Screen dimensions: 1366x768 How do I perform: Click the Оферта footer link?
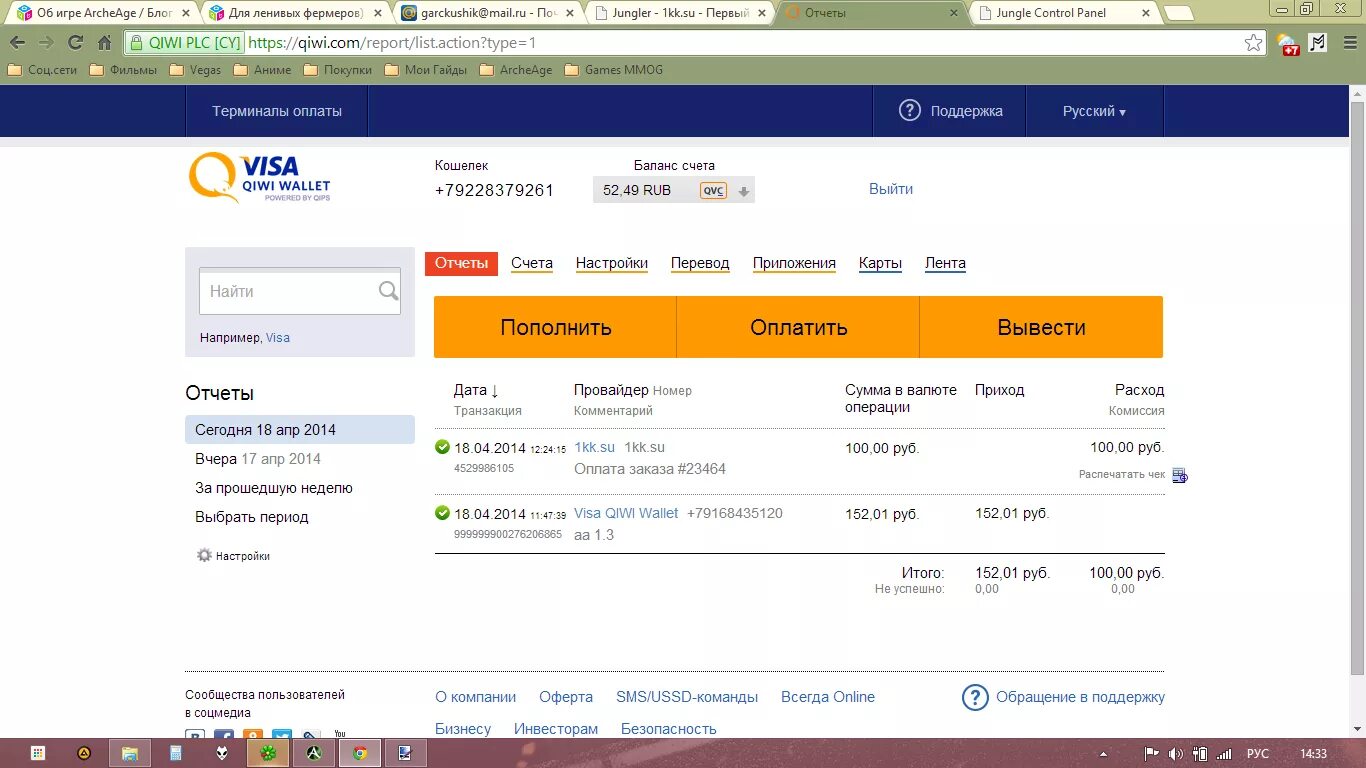click(x=566, y=697)
